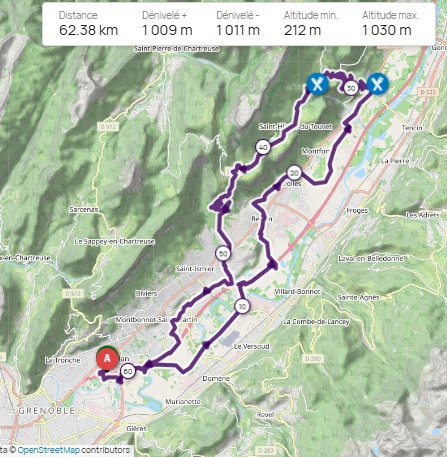447x457 pixels.
Task: Click the 50 km route marker
Action: pyautogui.click(x=223, y=254)
